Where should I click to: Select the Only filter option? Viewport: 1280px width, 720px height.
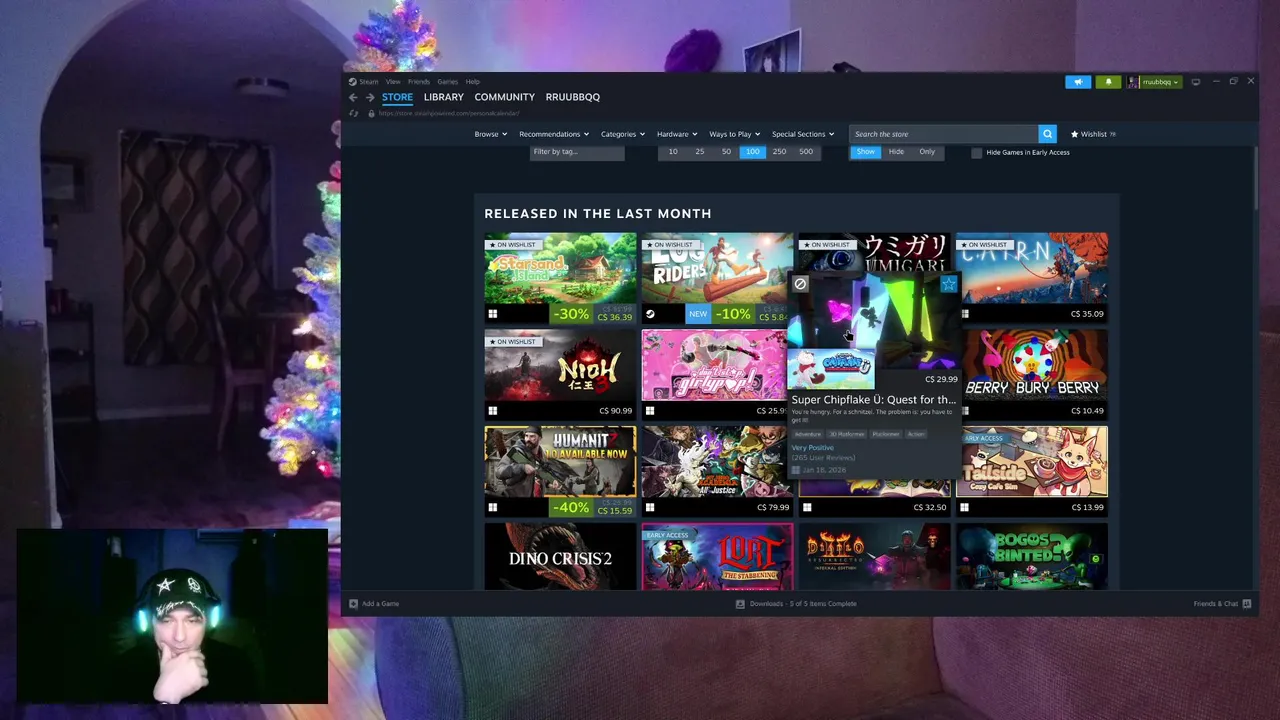(927, 152)
